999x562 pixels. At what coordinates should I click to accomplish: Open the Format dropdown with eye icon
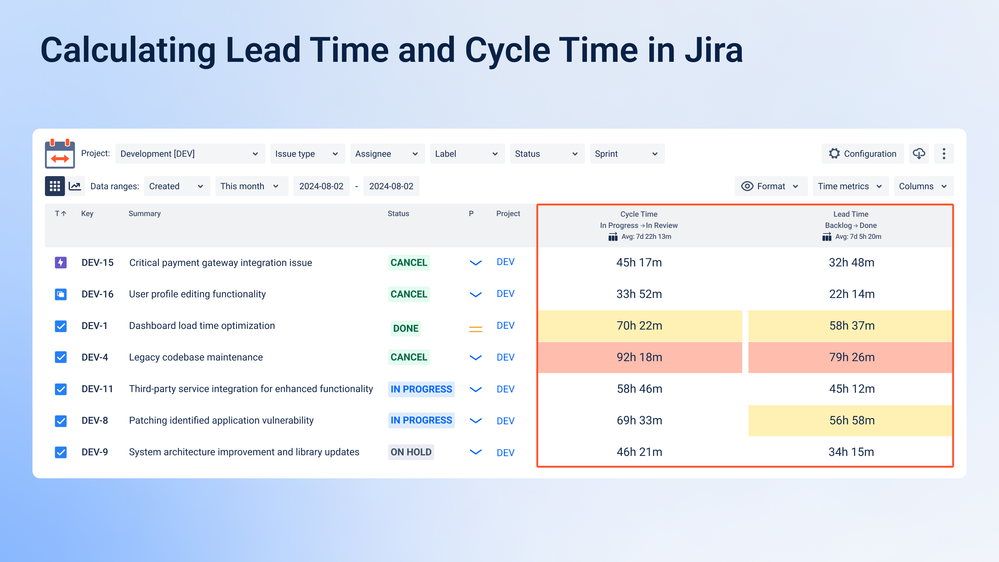click(x=771, y=186)
